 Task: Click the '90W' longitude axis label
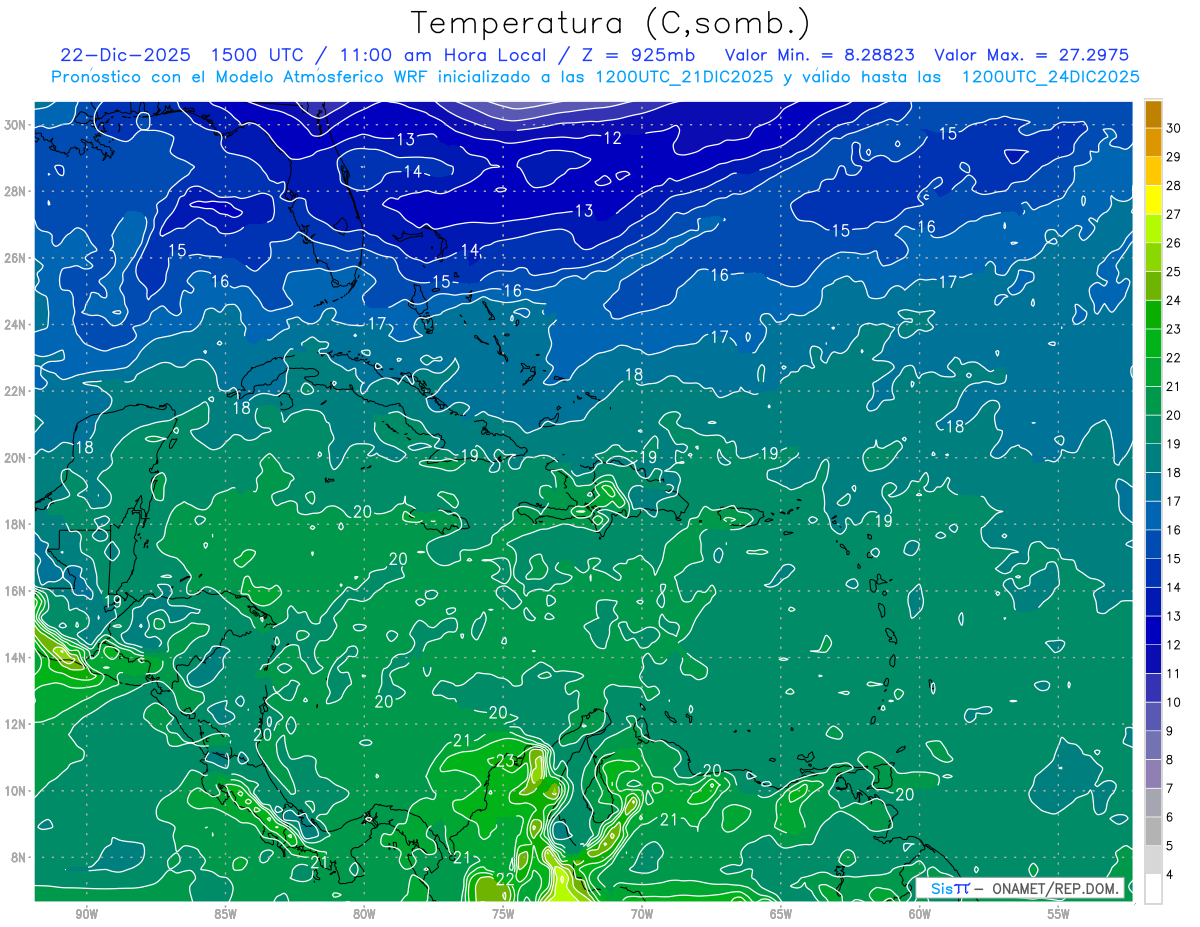pos(86,914)
